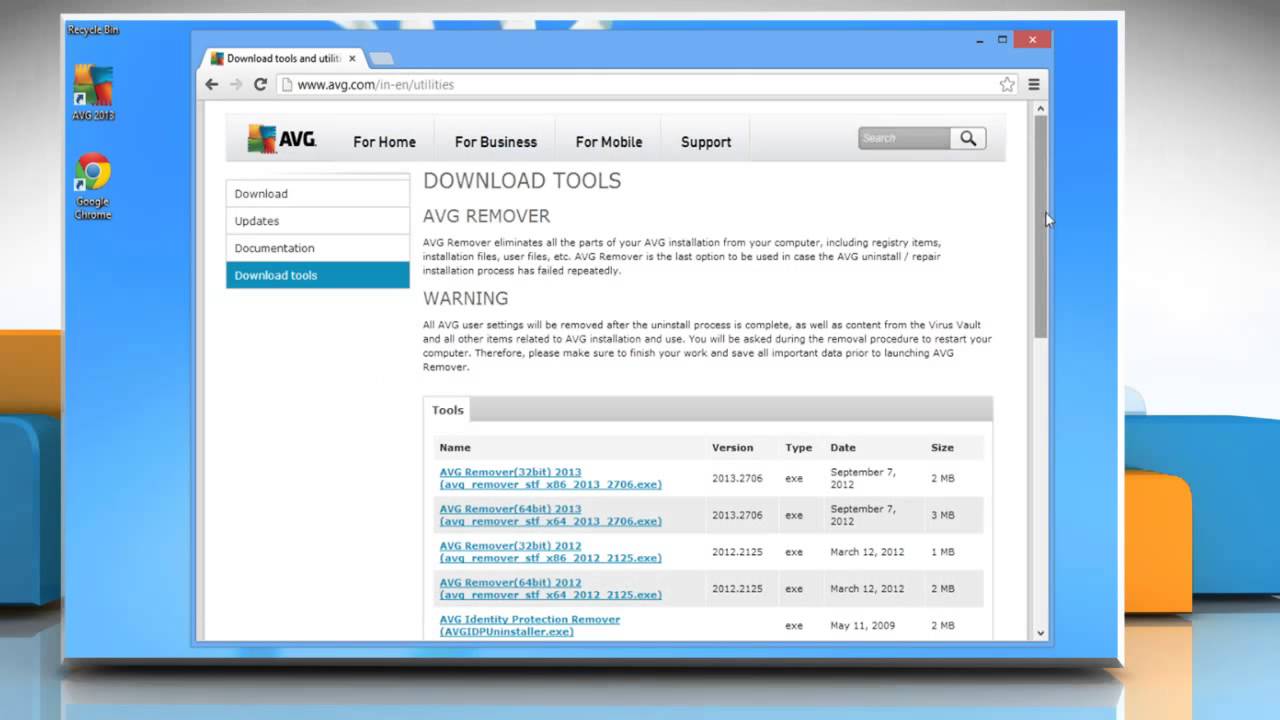The width and height of the screenshot is (1280, 720).
Task: Open Recycle Bin on desktop
Action: tap(93, 30)
